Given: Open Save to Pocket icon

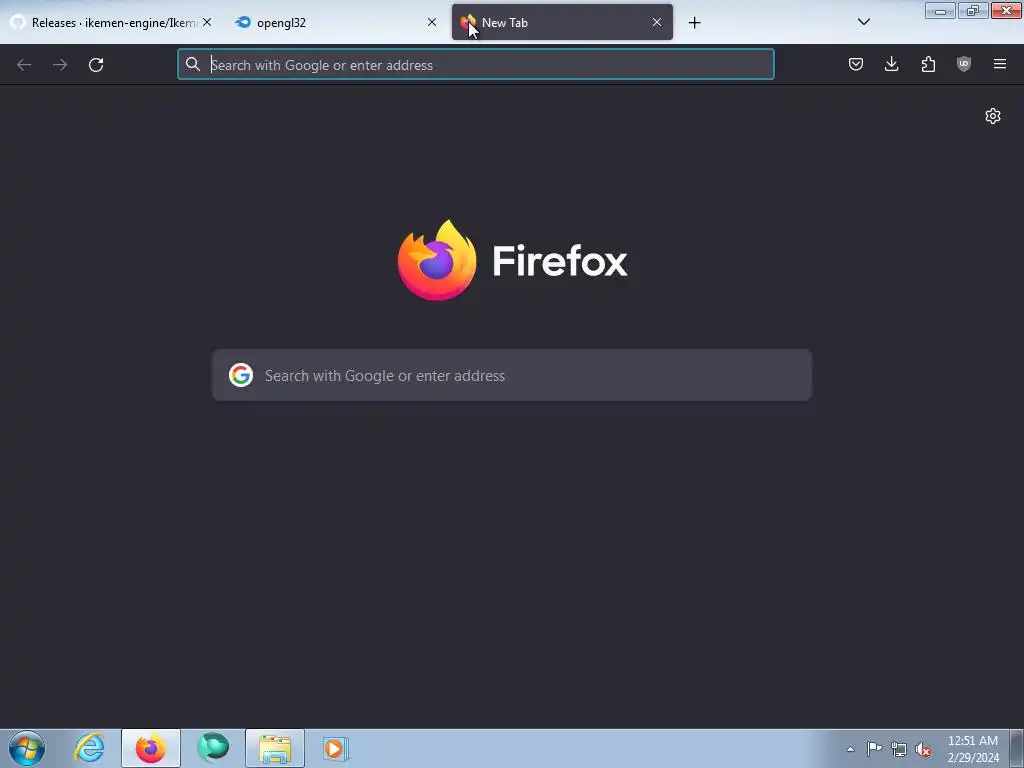Looking at the screenshot, I should coord(856,64).
